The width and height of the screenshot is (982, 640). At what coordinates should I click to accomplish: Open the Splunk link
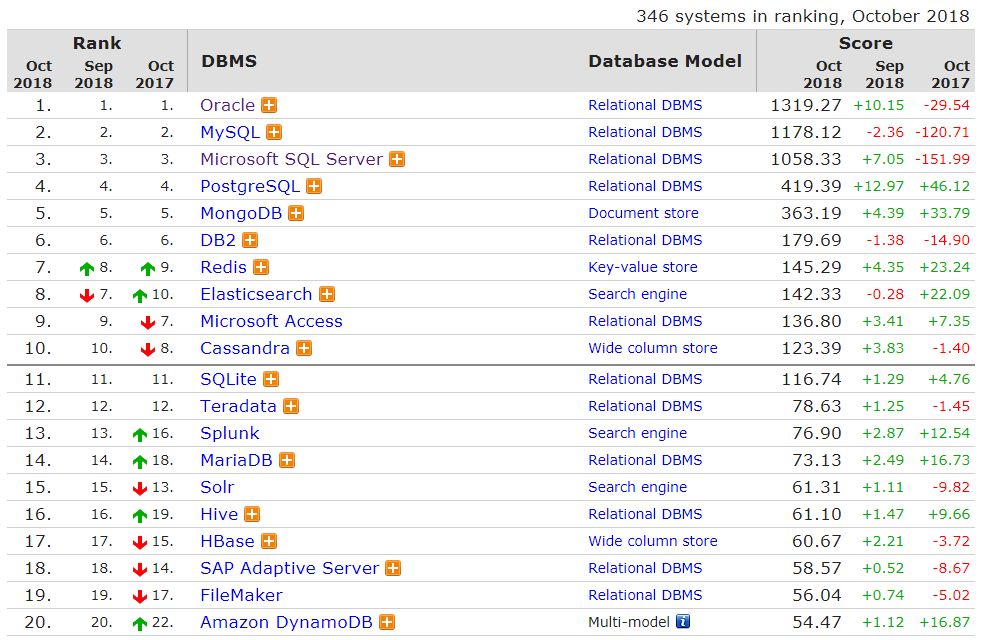230,433
